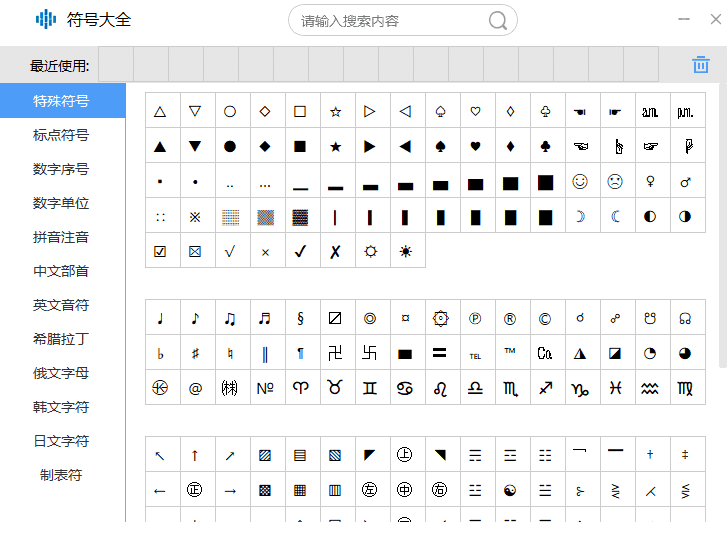Click the magnifier search icon

(498, 21)
